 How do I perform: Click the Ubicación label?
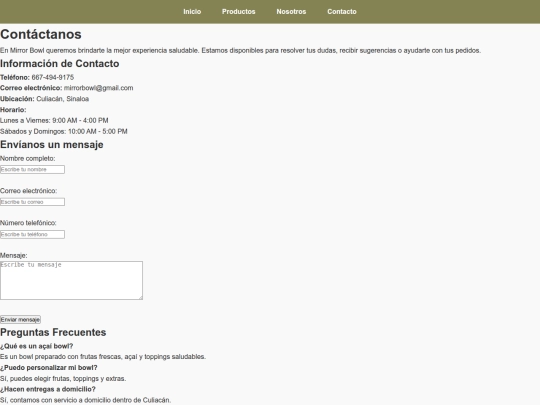point(17,99)
